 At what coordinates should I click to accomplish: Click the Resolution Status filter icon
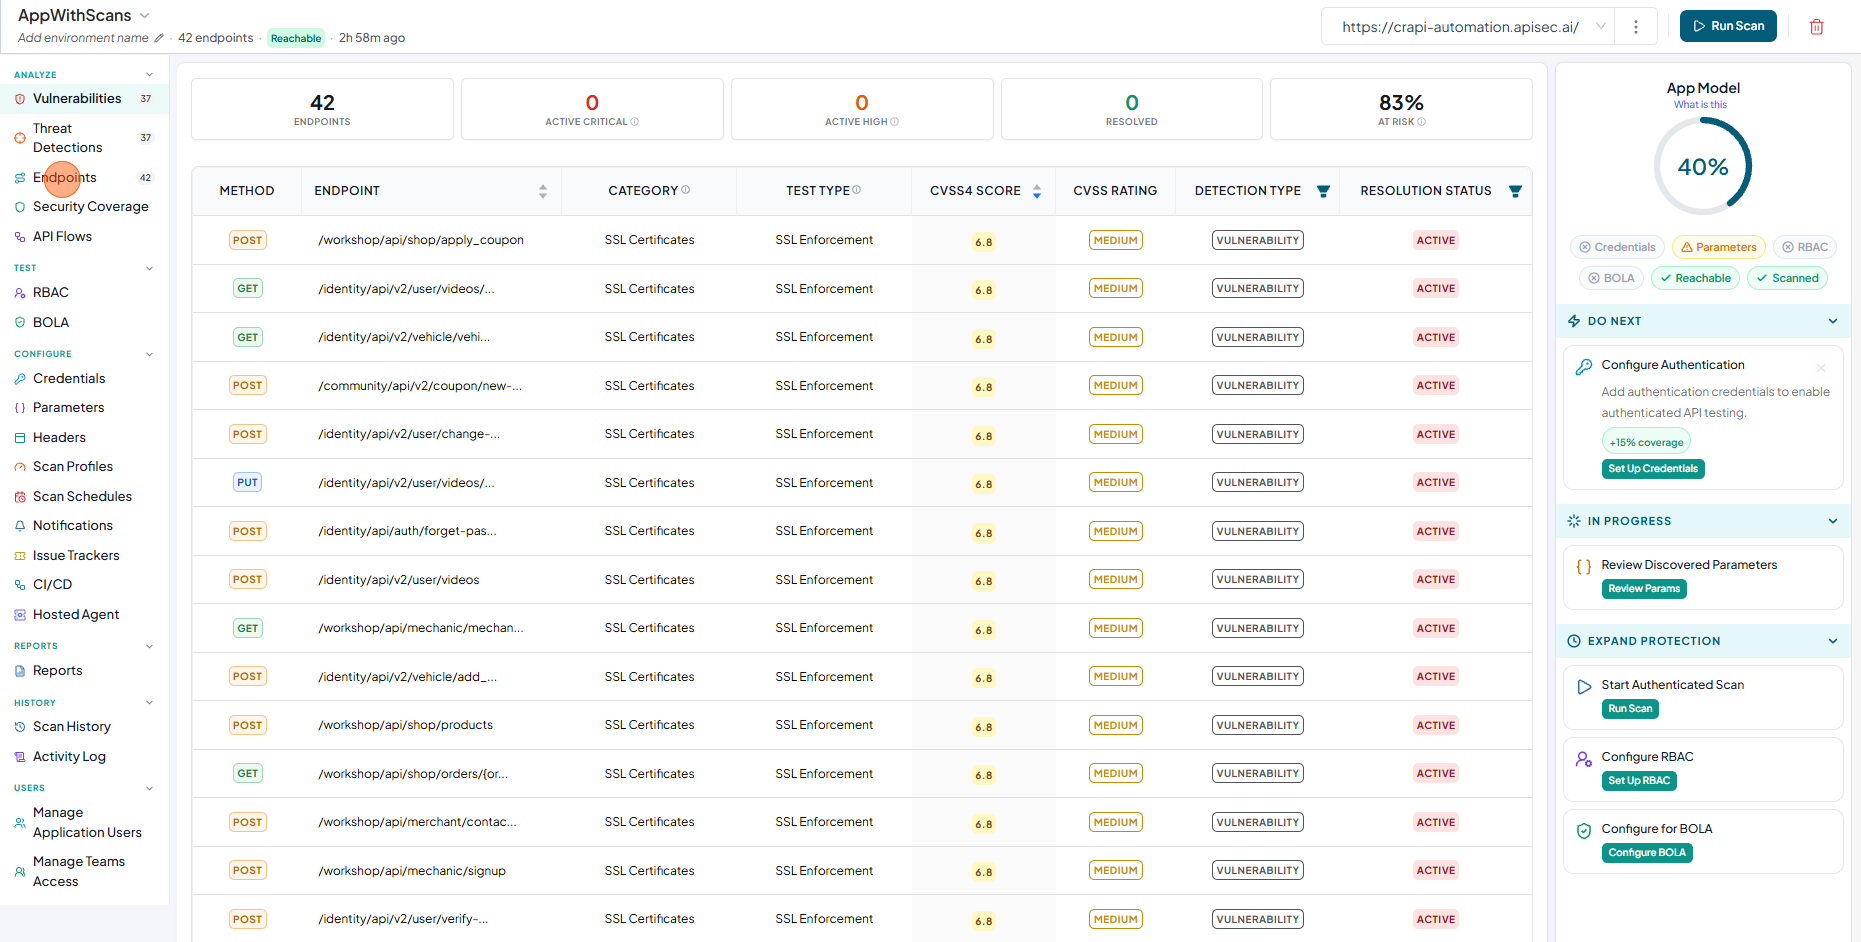(x=1515, y=191)
